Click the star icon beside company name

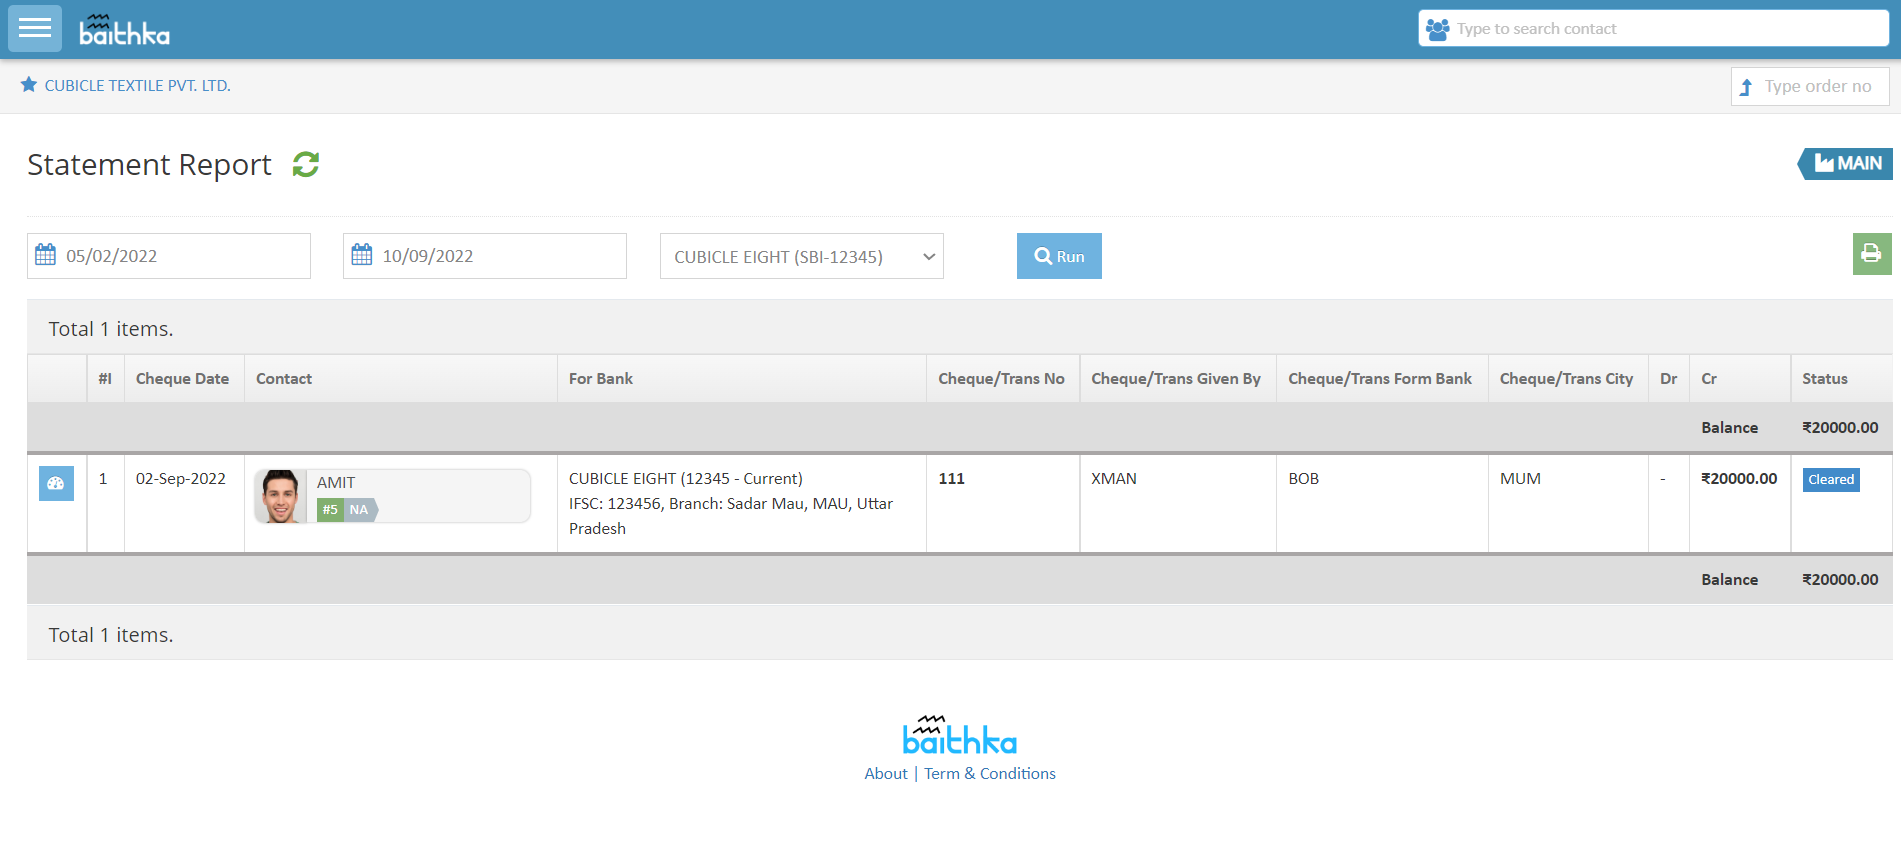[x=29, y=85]
